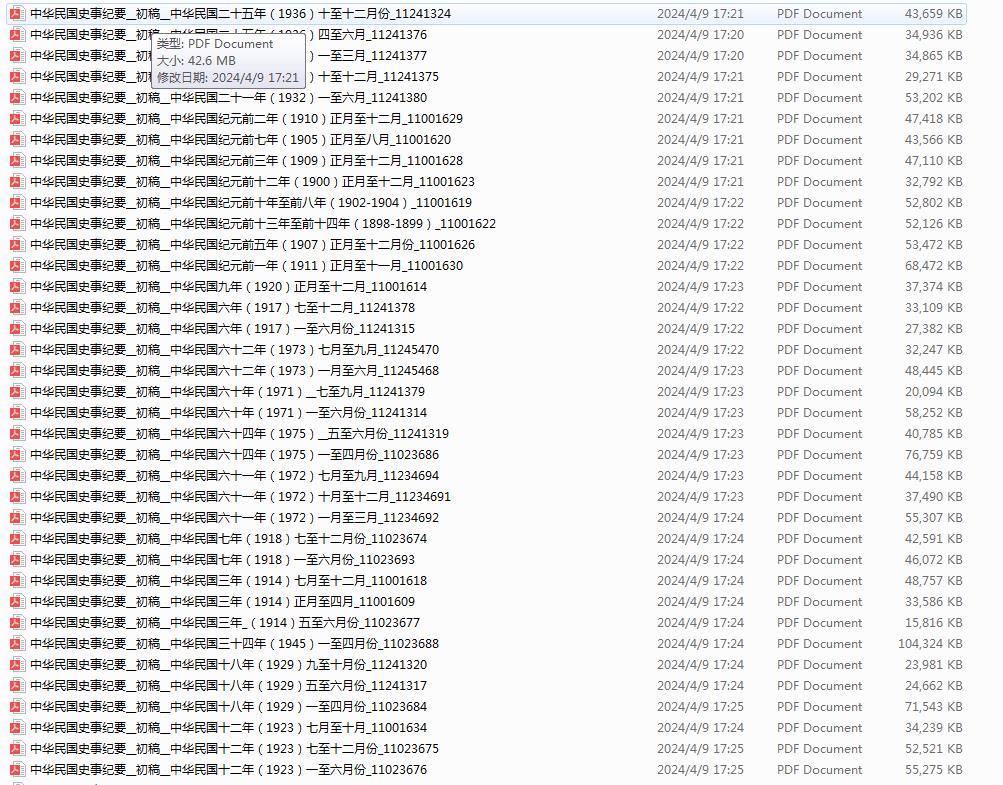Click PDF icon of 1945 一至四月份 file
1003x785 pixels.
(16, 644)
